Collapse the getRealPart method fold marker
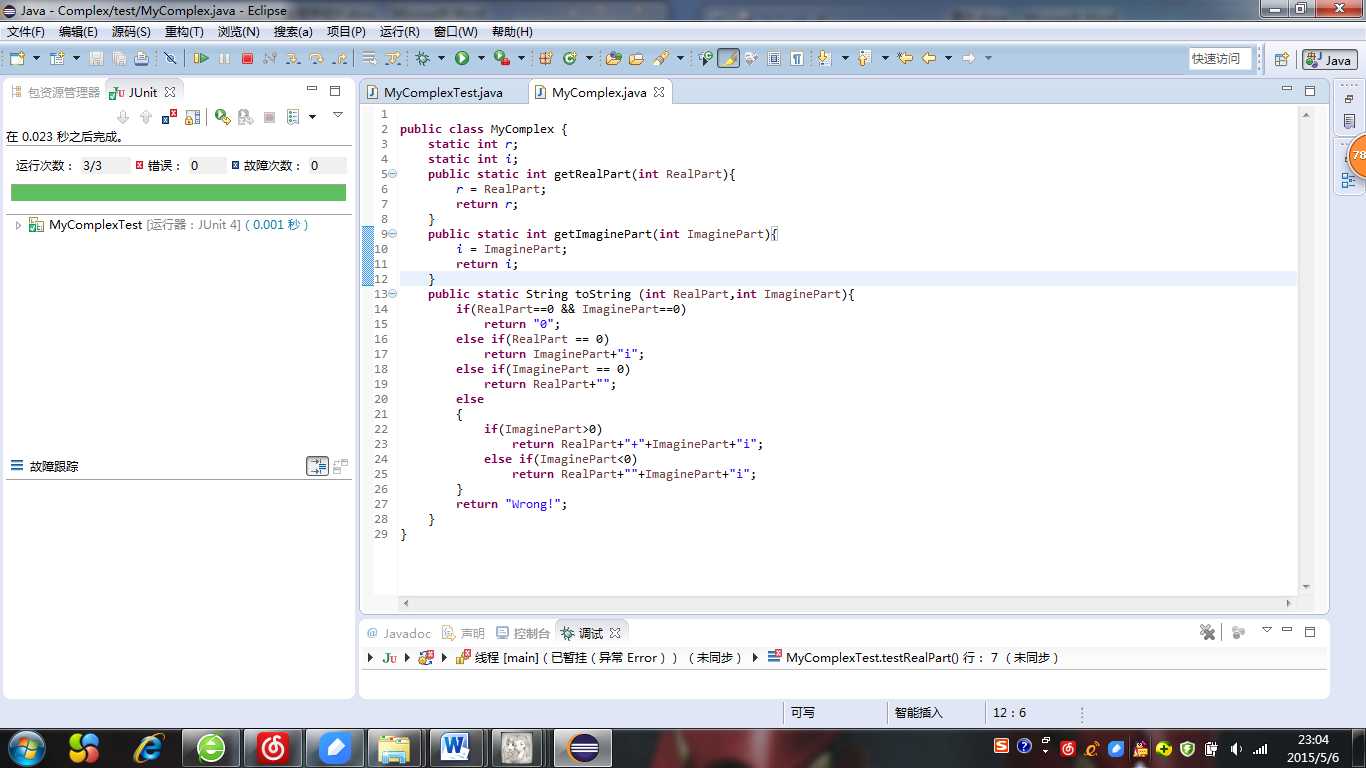Screen dimensions: 1366x768 click(392, 174)
